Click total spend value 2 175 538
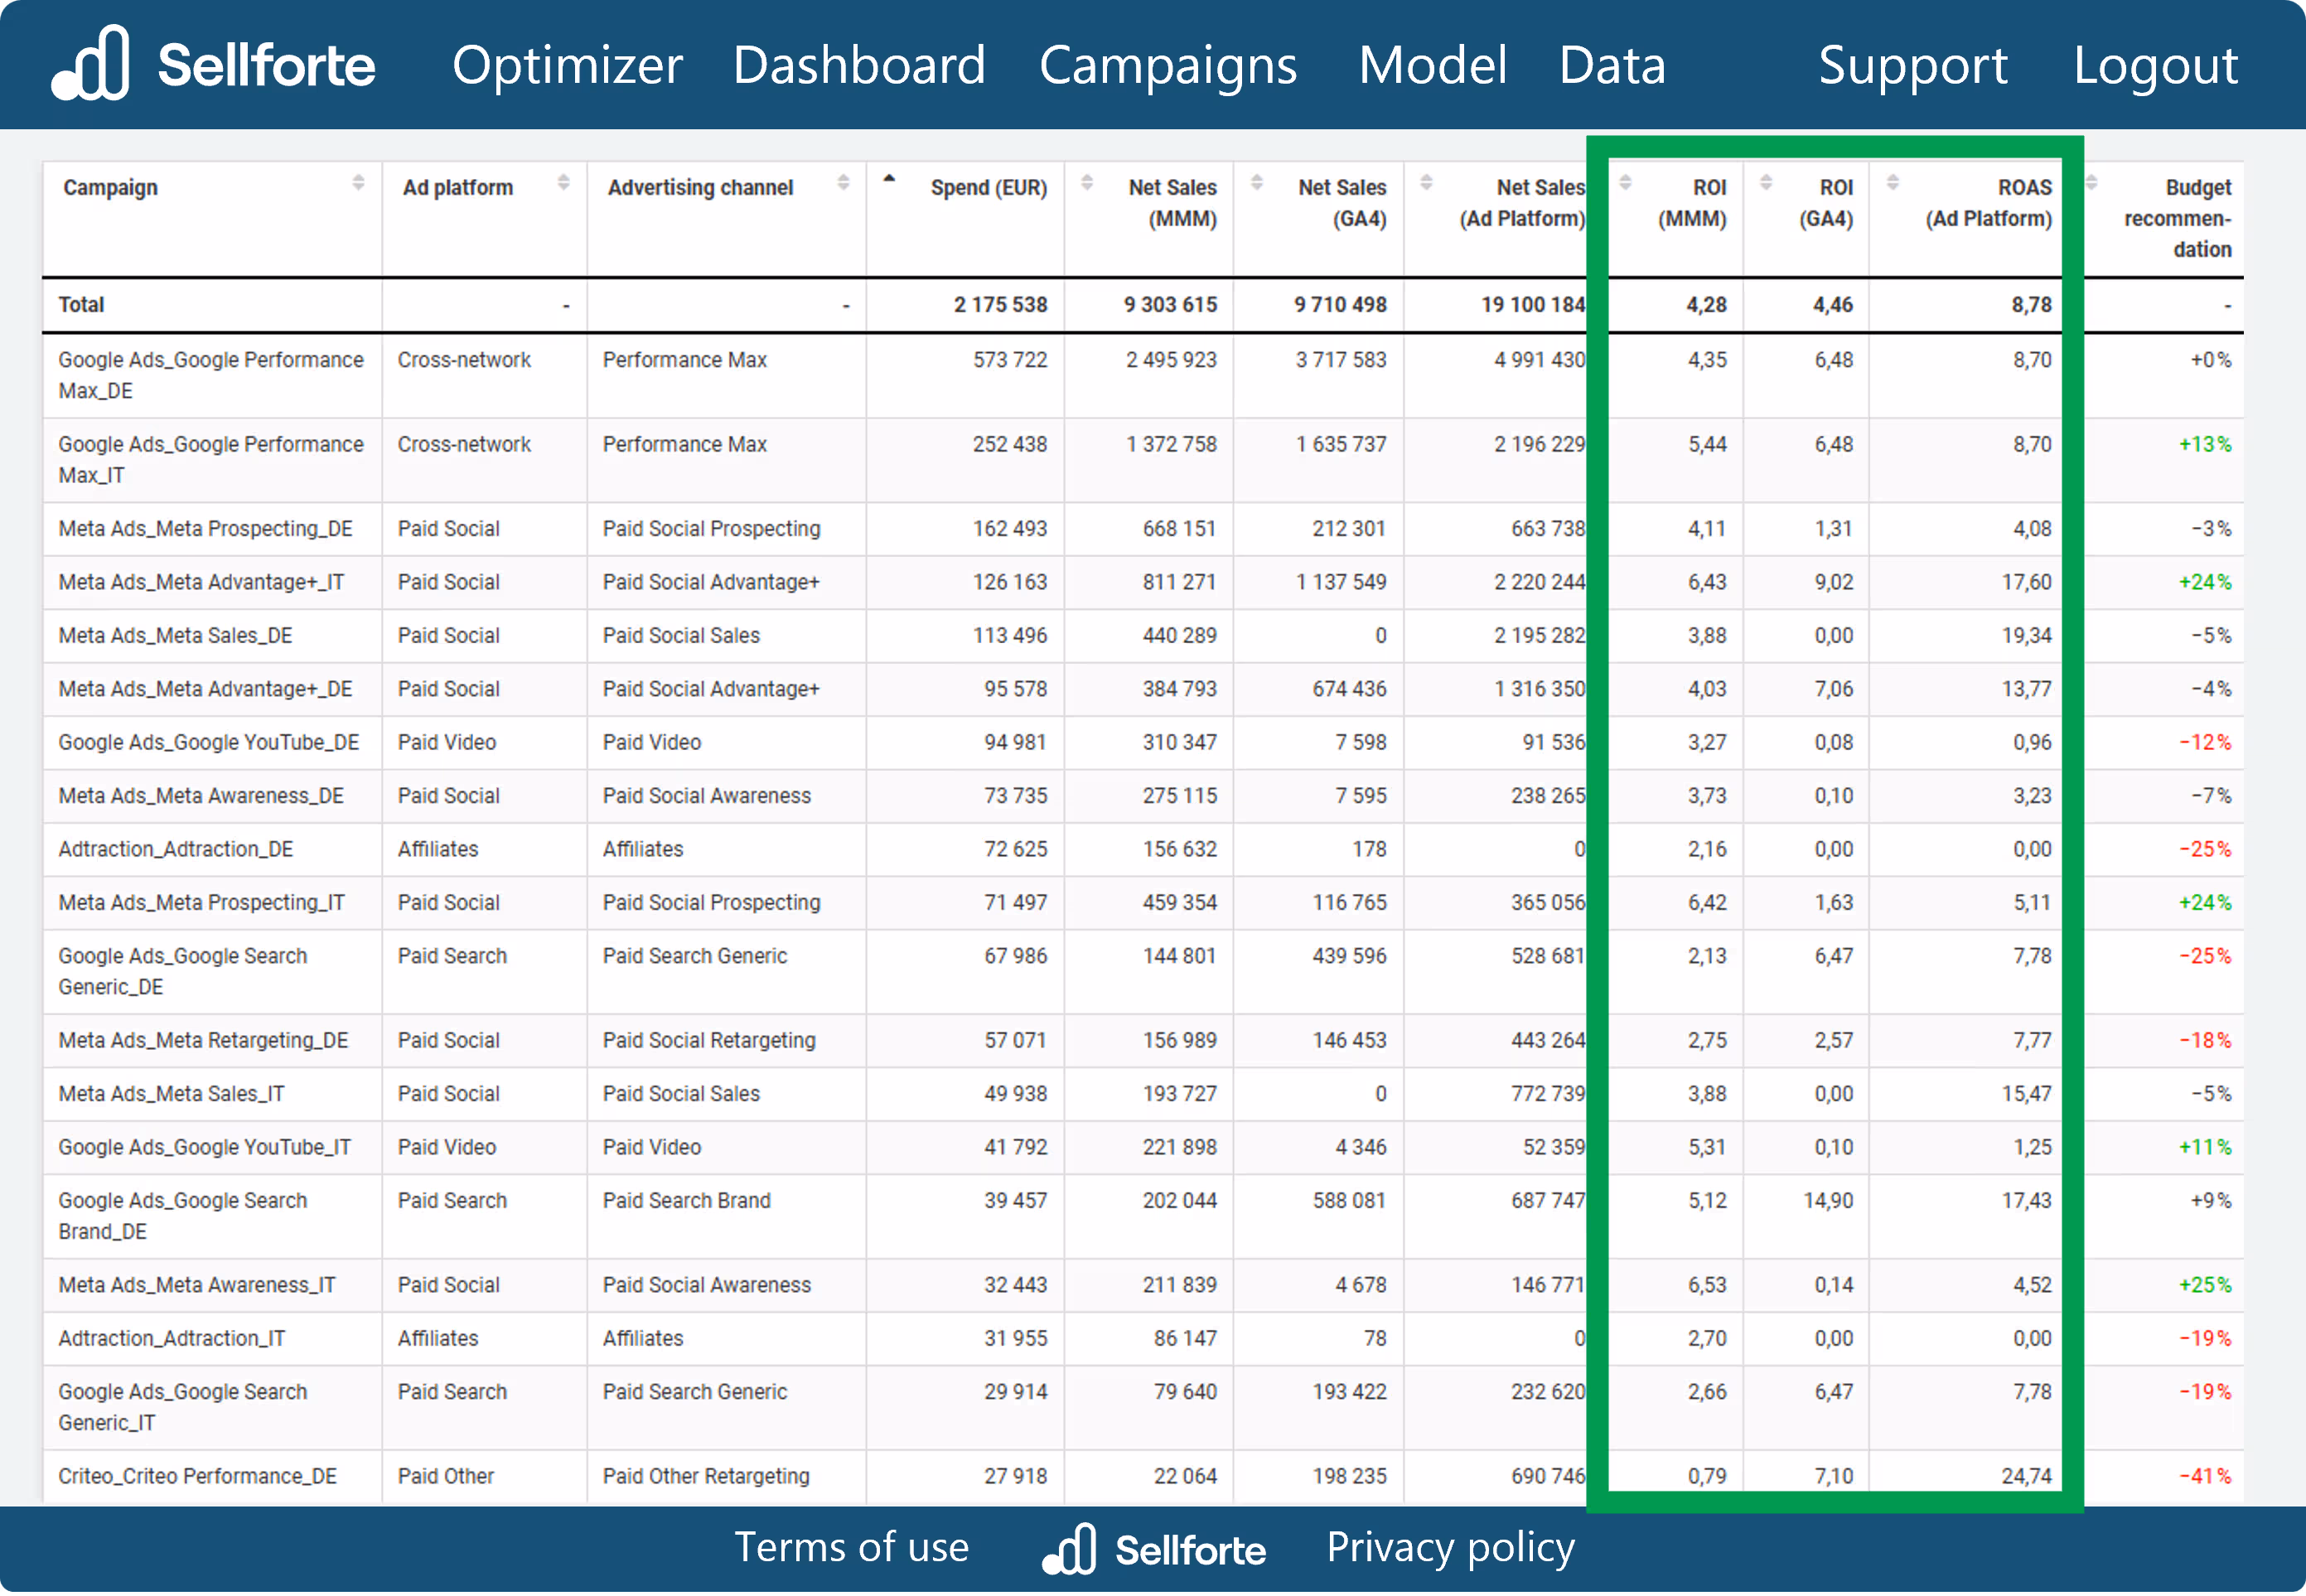Image resolution: width=2306 pixels, height=1596 pixels. pos(1000,305)
